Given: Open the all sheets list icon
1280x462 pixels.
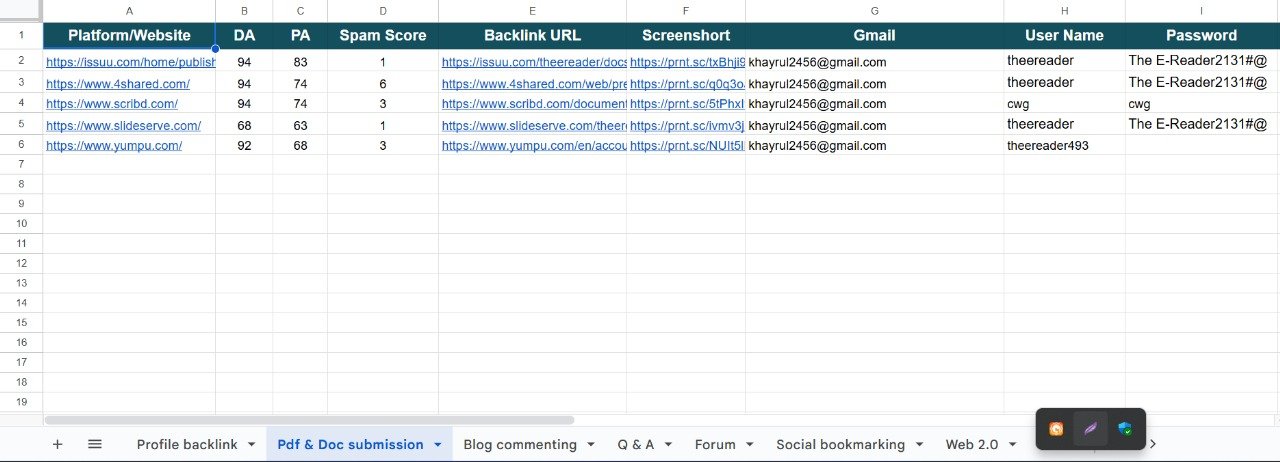Looking at the screenshot, I should tap(95, 444).
